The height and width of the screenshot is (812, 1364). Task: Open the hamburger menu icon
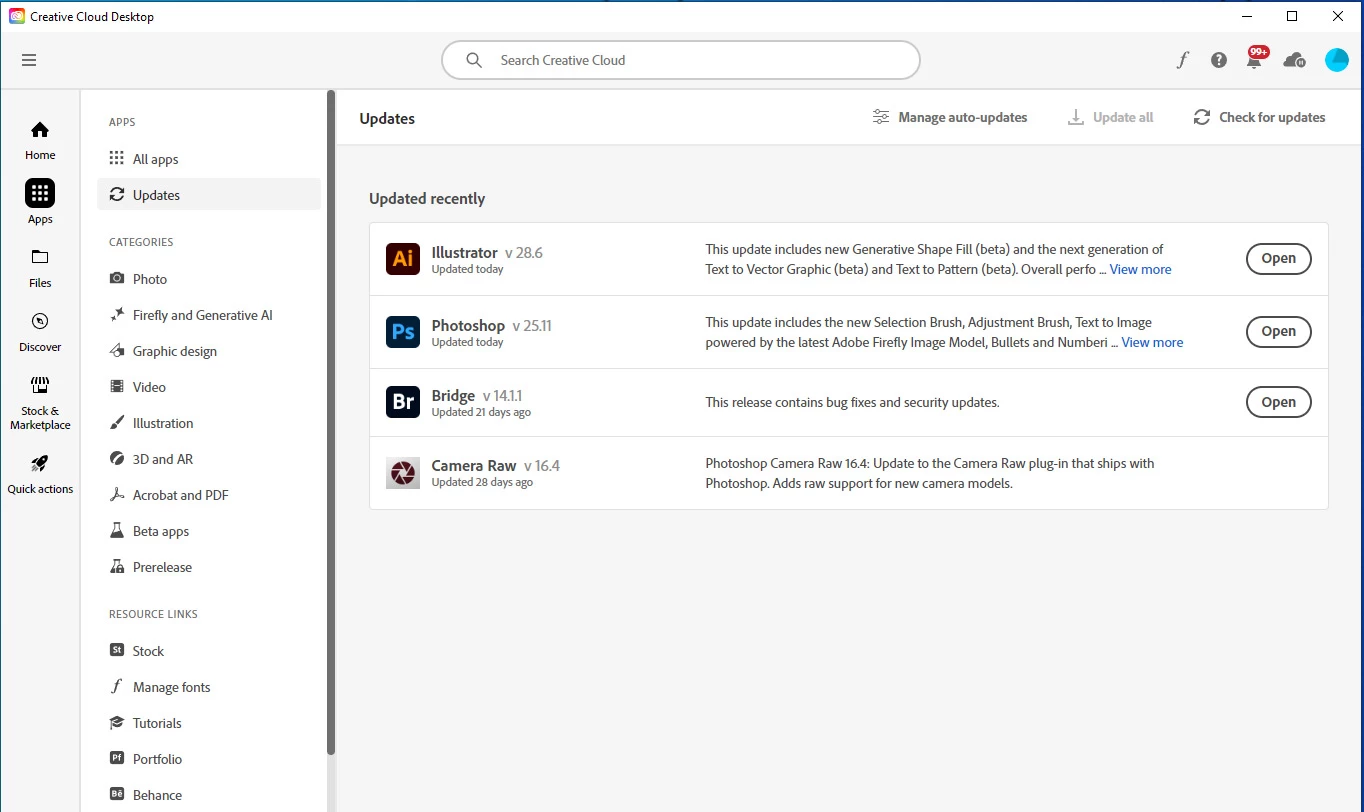29,60
